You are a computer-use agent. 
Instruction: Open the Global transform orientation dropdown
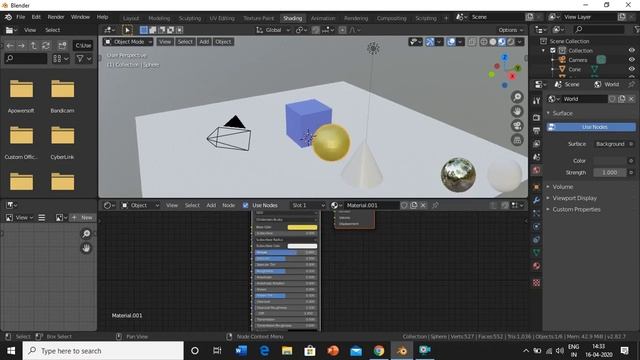(273, 30)
